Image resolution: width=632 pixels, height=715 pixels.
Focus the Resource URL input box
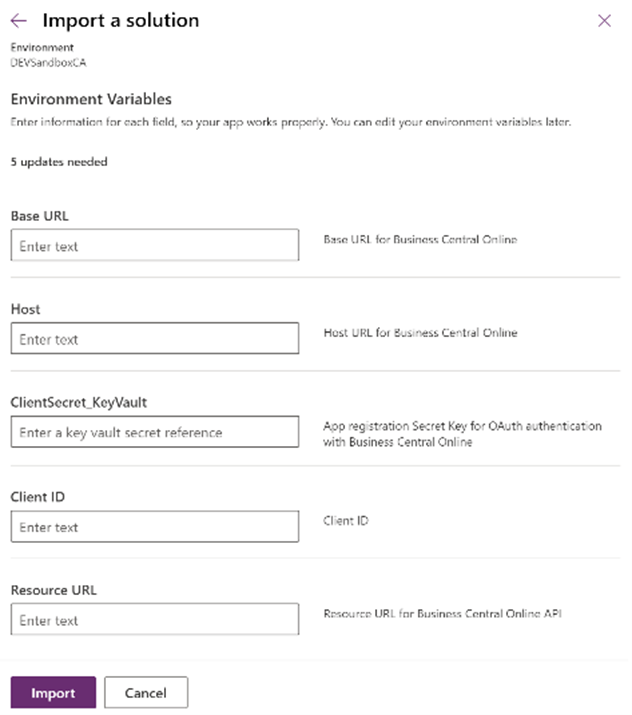click(x=155, y=620)
